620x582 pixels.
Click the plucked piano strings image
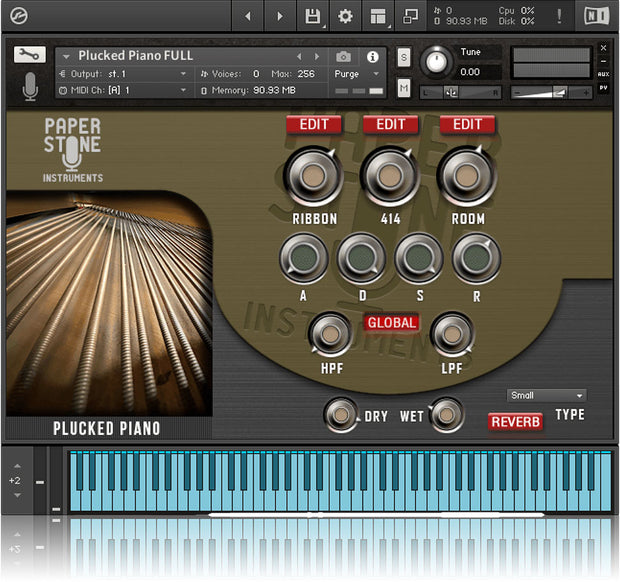[109, 303]
